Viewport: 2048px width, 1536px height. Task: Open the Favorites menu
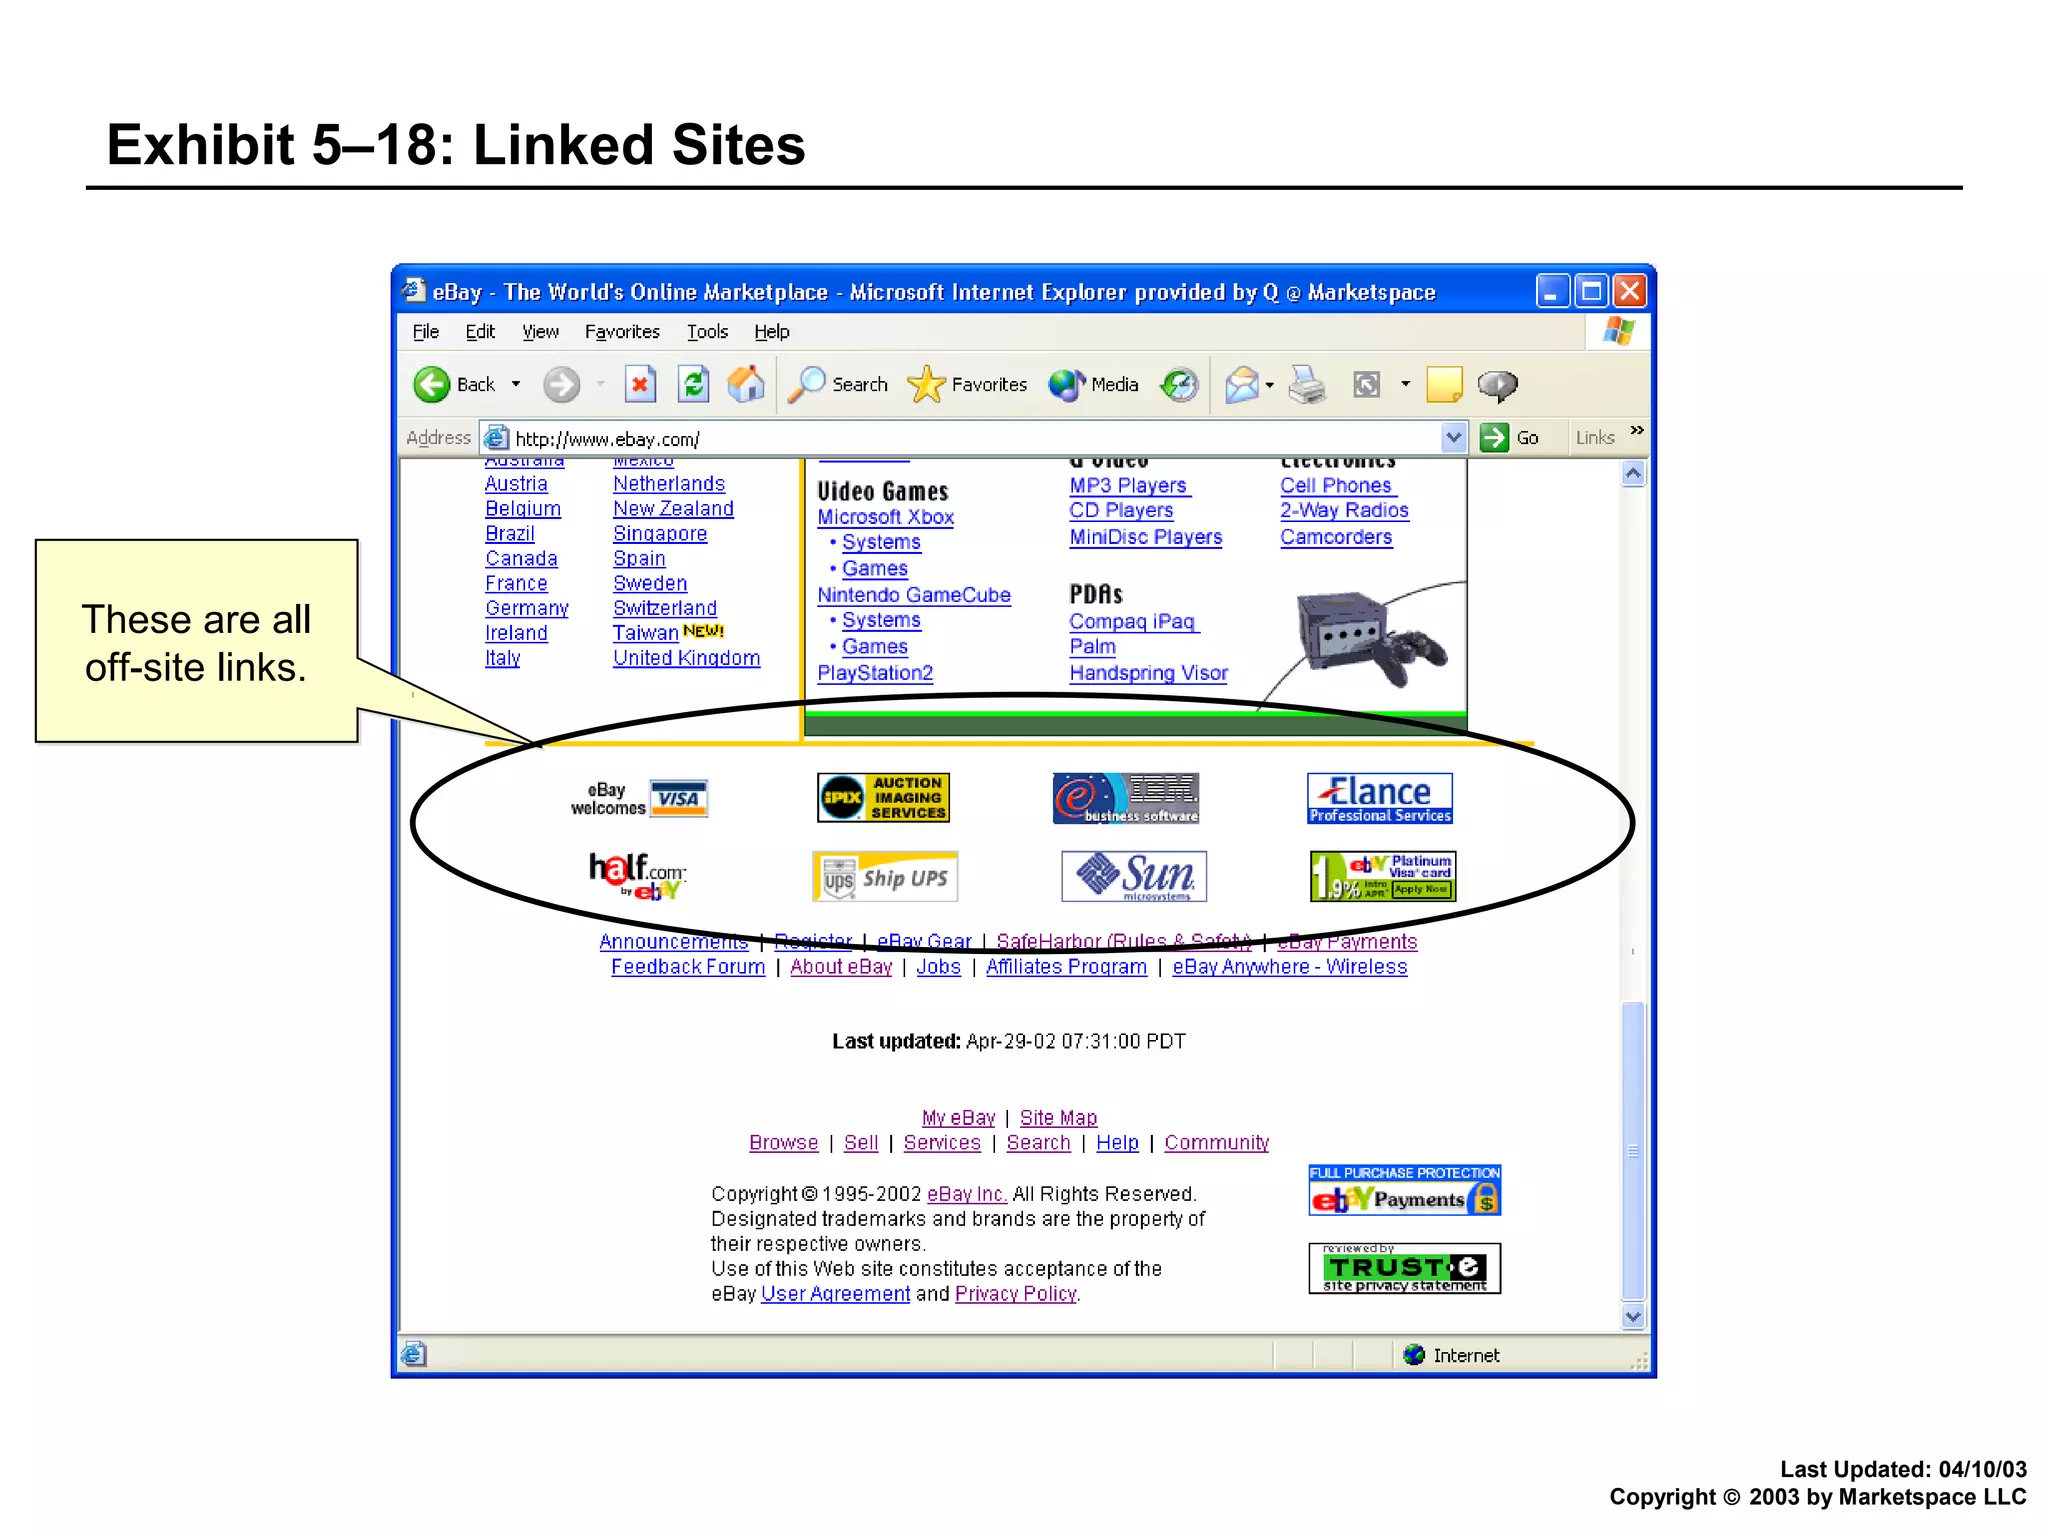click(x=622, y=332)
